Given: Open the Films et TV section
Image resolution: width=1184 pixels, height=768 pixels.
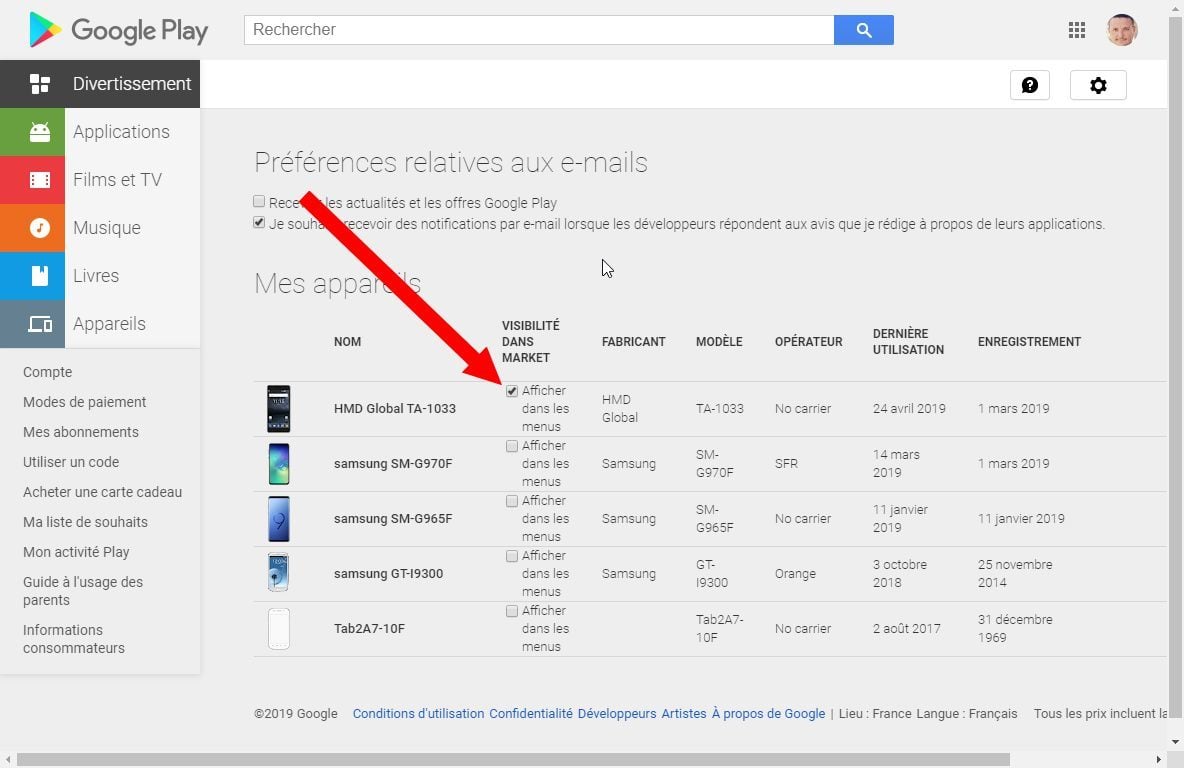Looking at the screenshot, I should pyautogui.click(x=117, y=180).
